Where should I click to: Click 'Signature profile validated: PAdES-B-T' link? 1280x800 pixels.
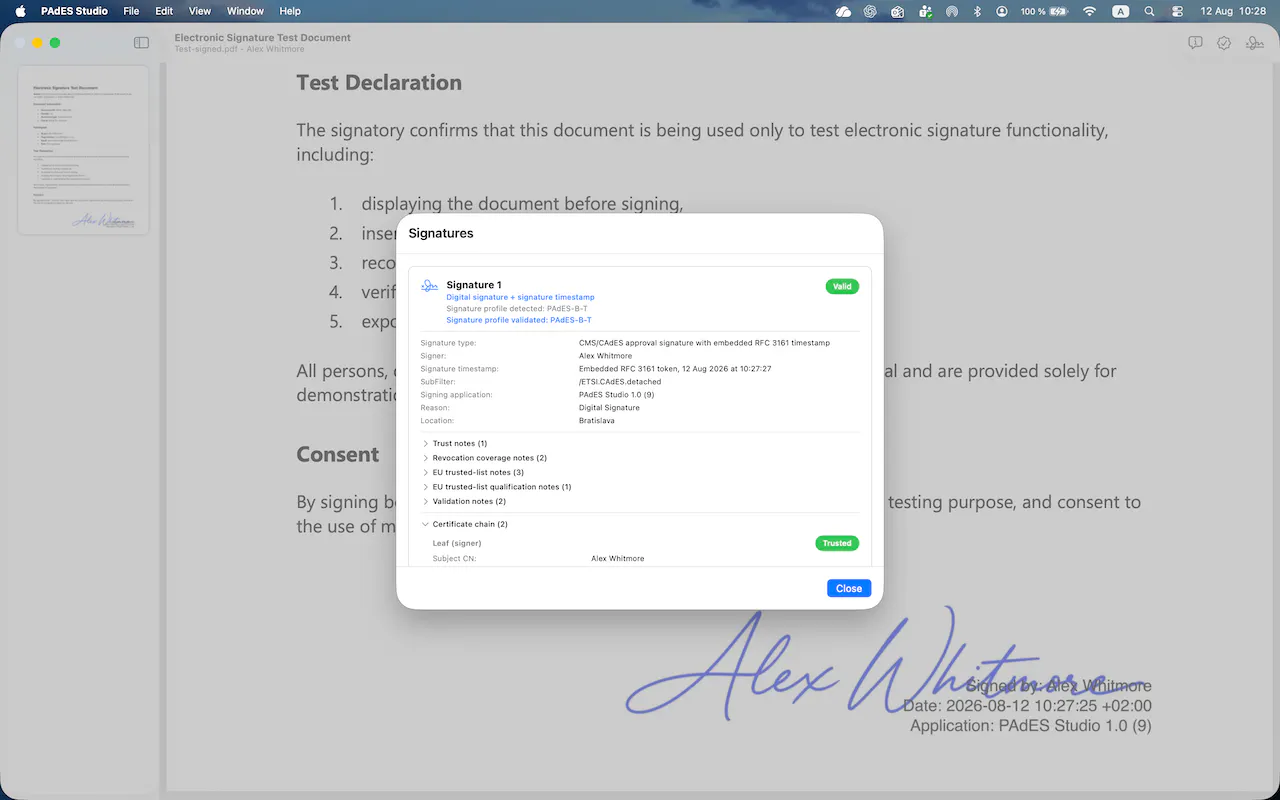coord(519,320)
